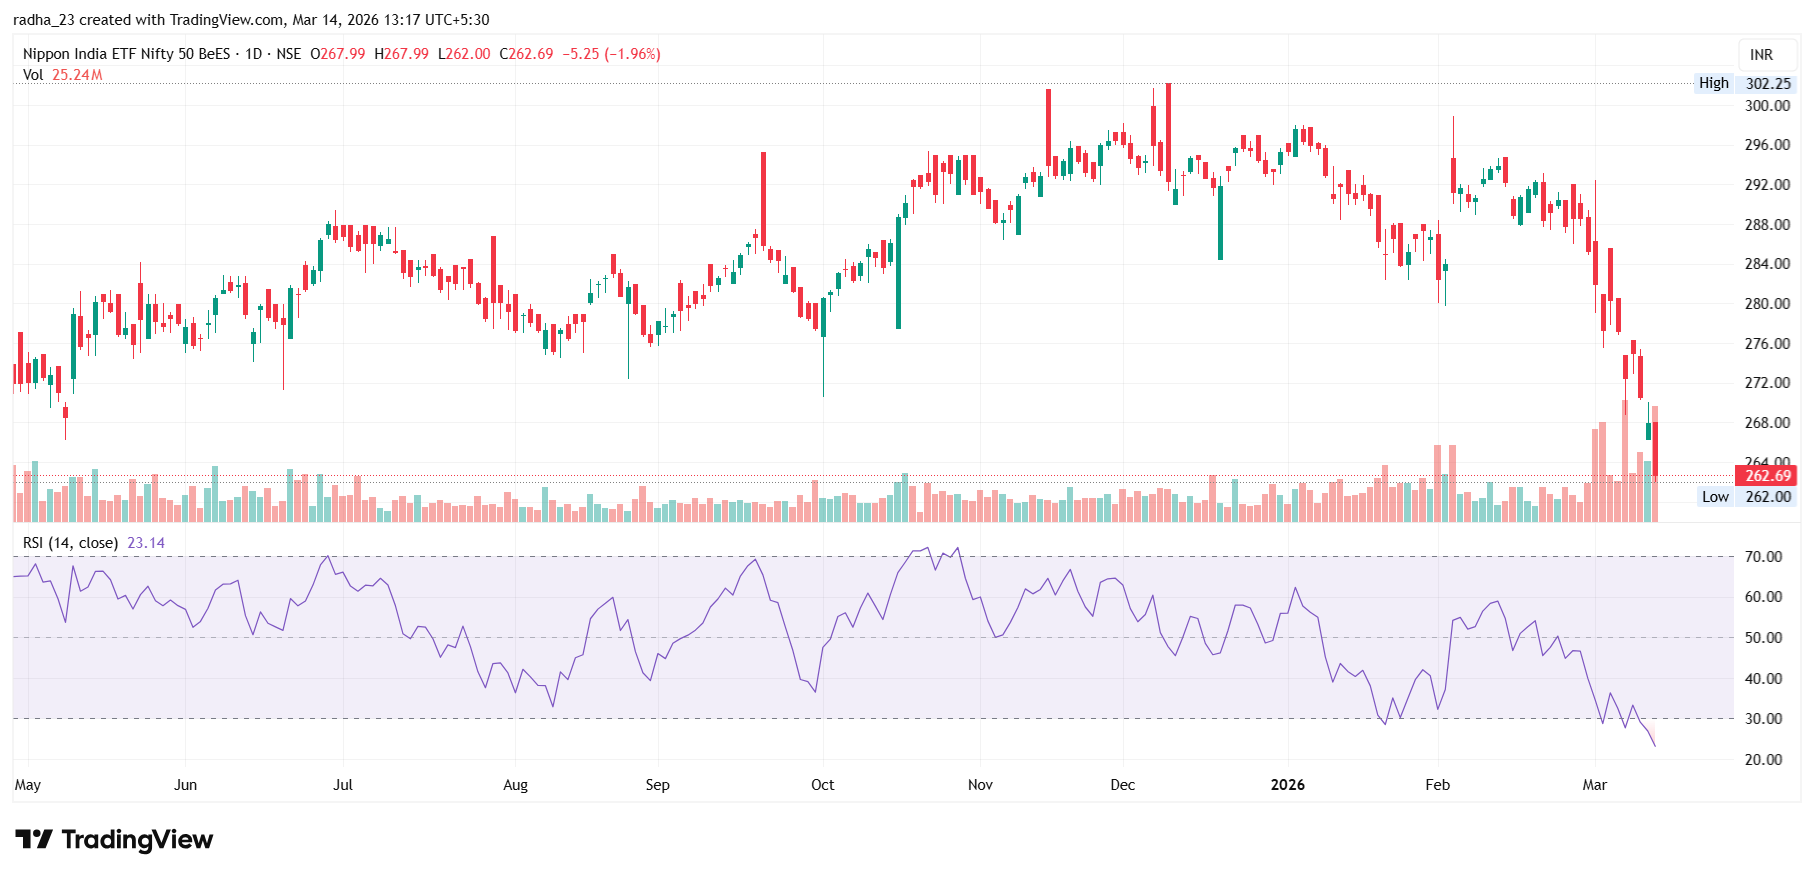
Task: Click the May label on time axis
Action: point(28,785)
